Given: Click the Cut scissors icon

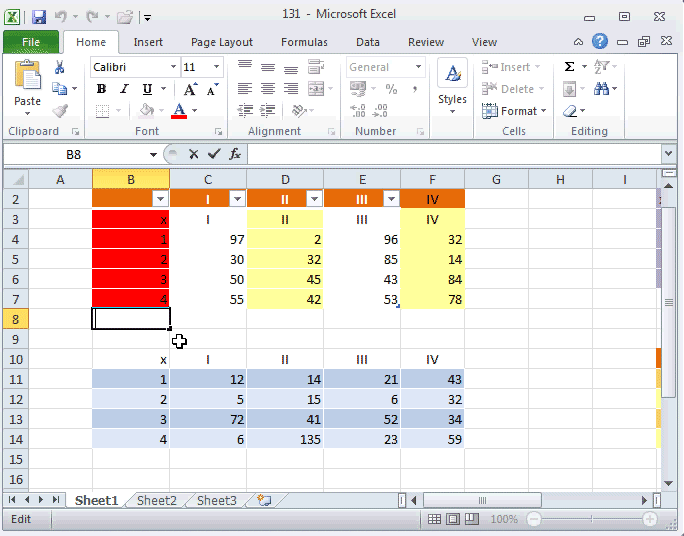Looking at the screenshot, I should pos(59,67).
